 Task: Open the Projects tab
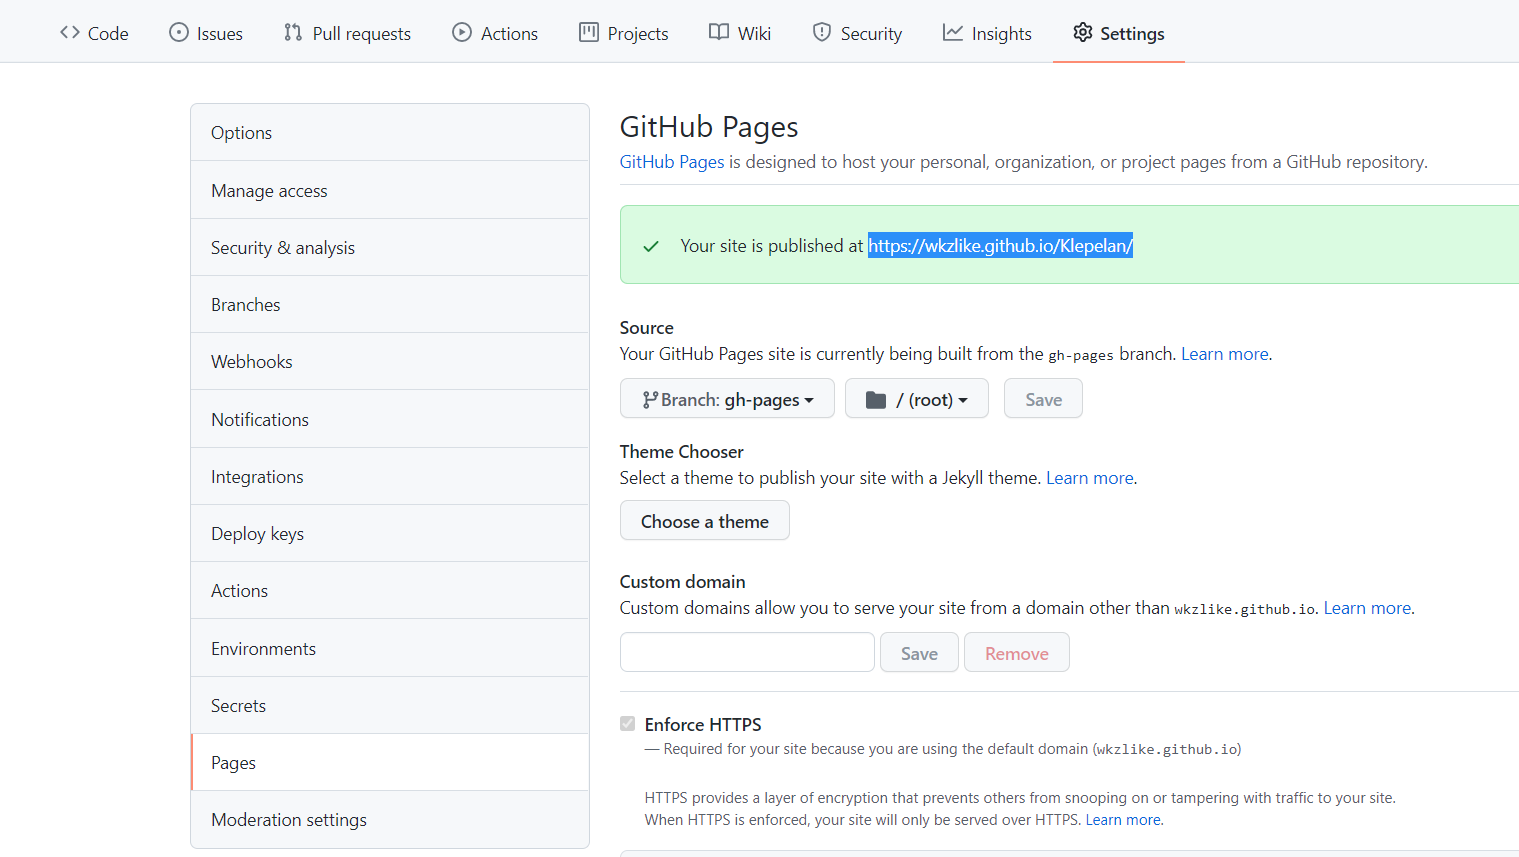click(624, 33)
